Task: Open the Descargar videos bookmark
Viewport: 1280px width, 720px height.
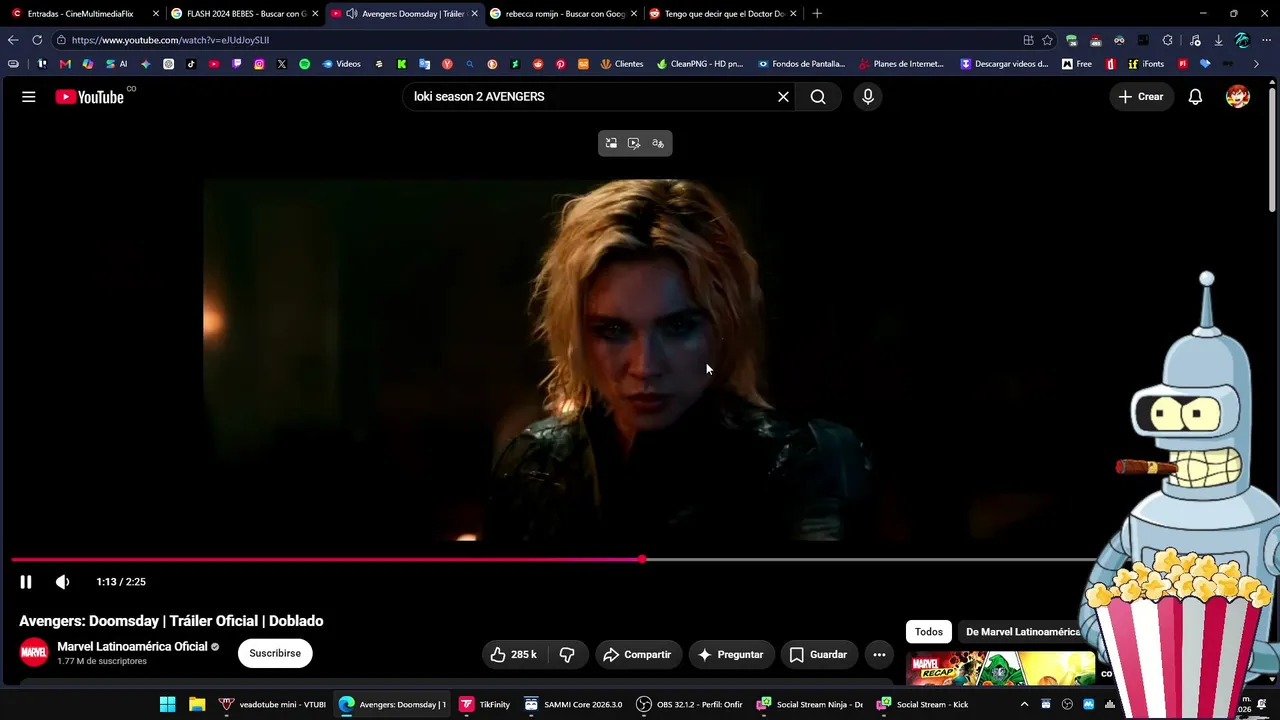Action: point(1004,64)
